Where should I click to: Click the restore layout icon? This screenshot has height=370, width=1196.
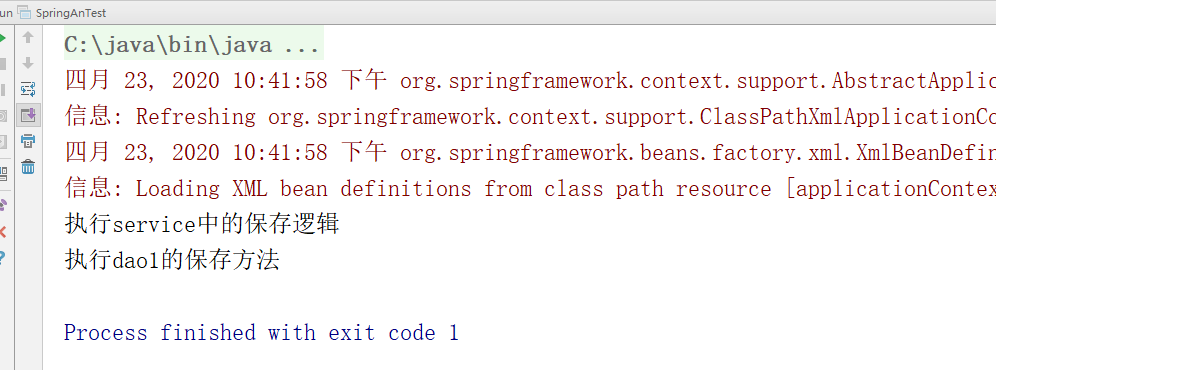[x=2, y=173]
